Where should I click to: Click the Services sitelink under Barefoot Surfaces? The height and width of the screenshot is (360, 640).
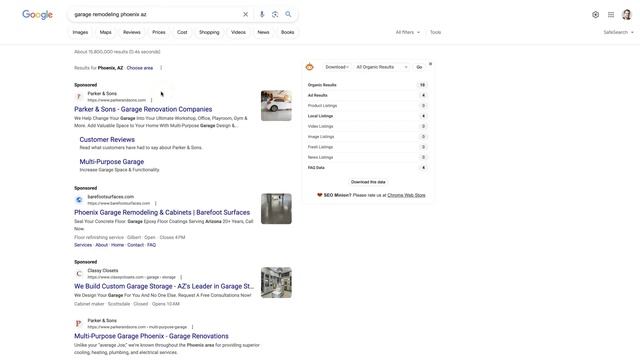83,245
